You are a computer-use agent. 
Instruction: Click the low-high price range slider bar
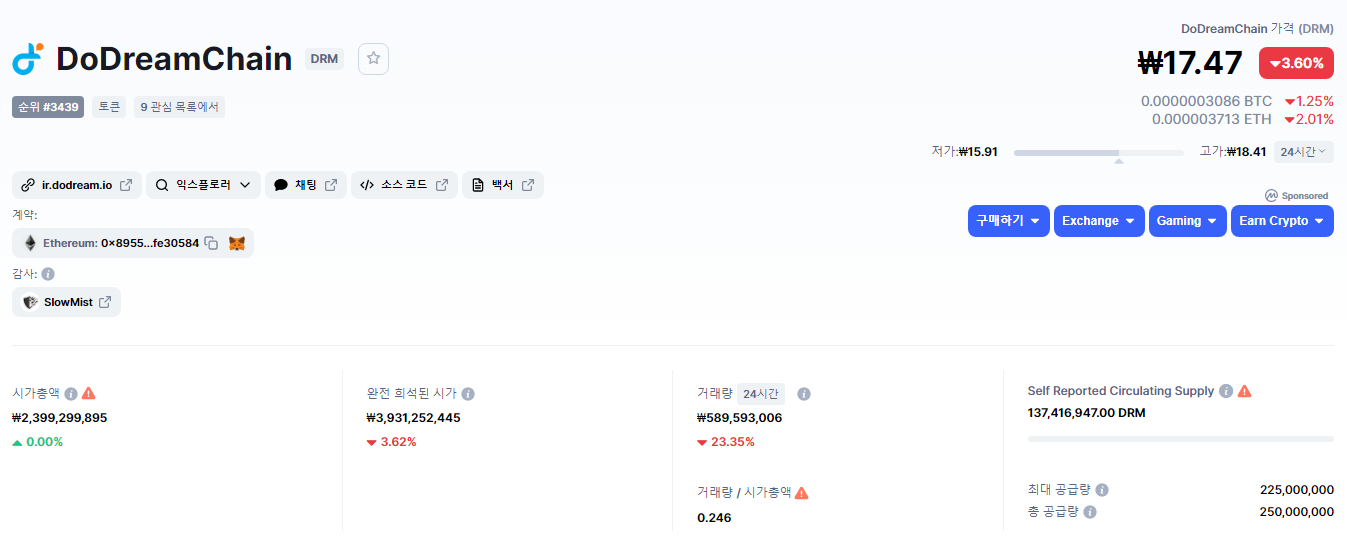pos(1099,153)
